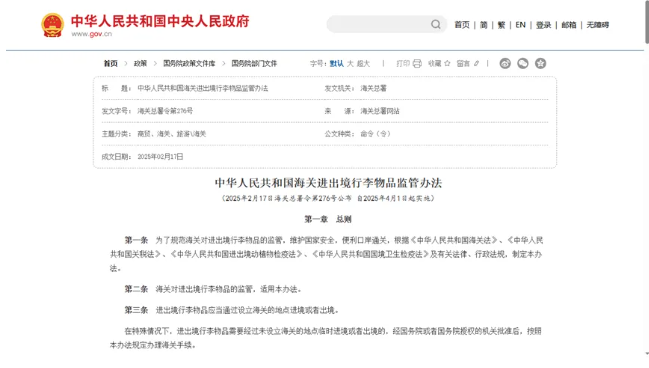Viewport: 649px width, 368px height.
Task: Click the 第二条 article label
Action: [x=136, y=289]
